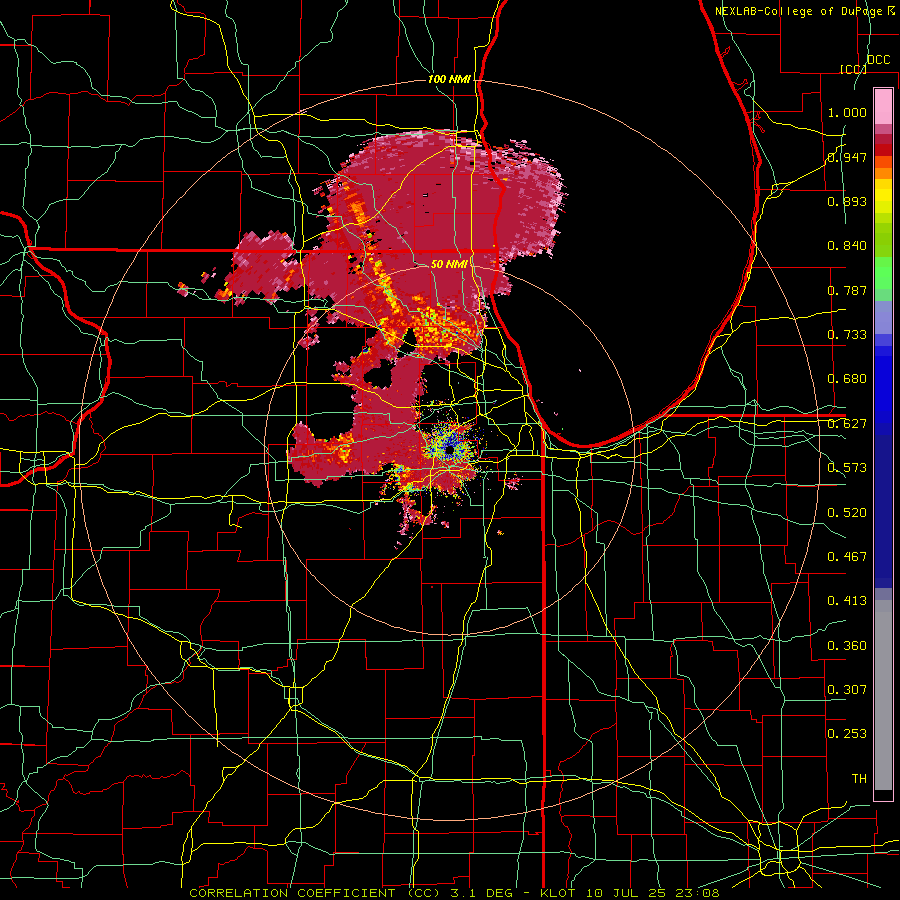Click the DCC label above the color bar
900x900 pixels.
point(878,60)
